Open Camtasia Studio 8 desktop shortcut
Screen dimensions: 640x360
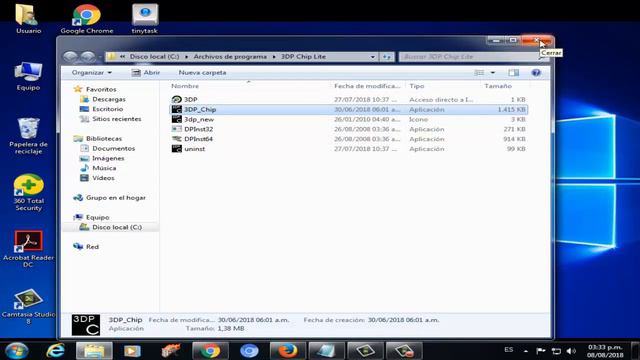[x=28, y=306]
